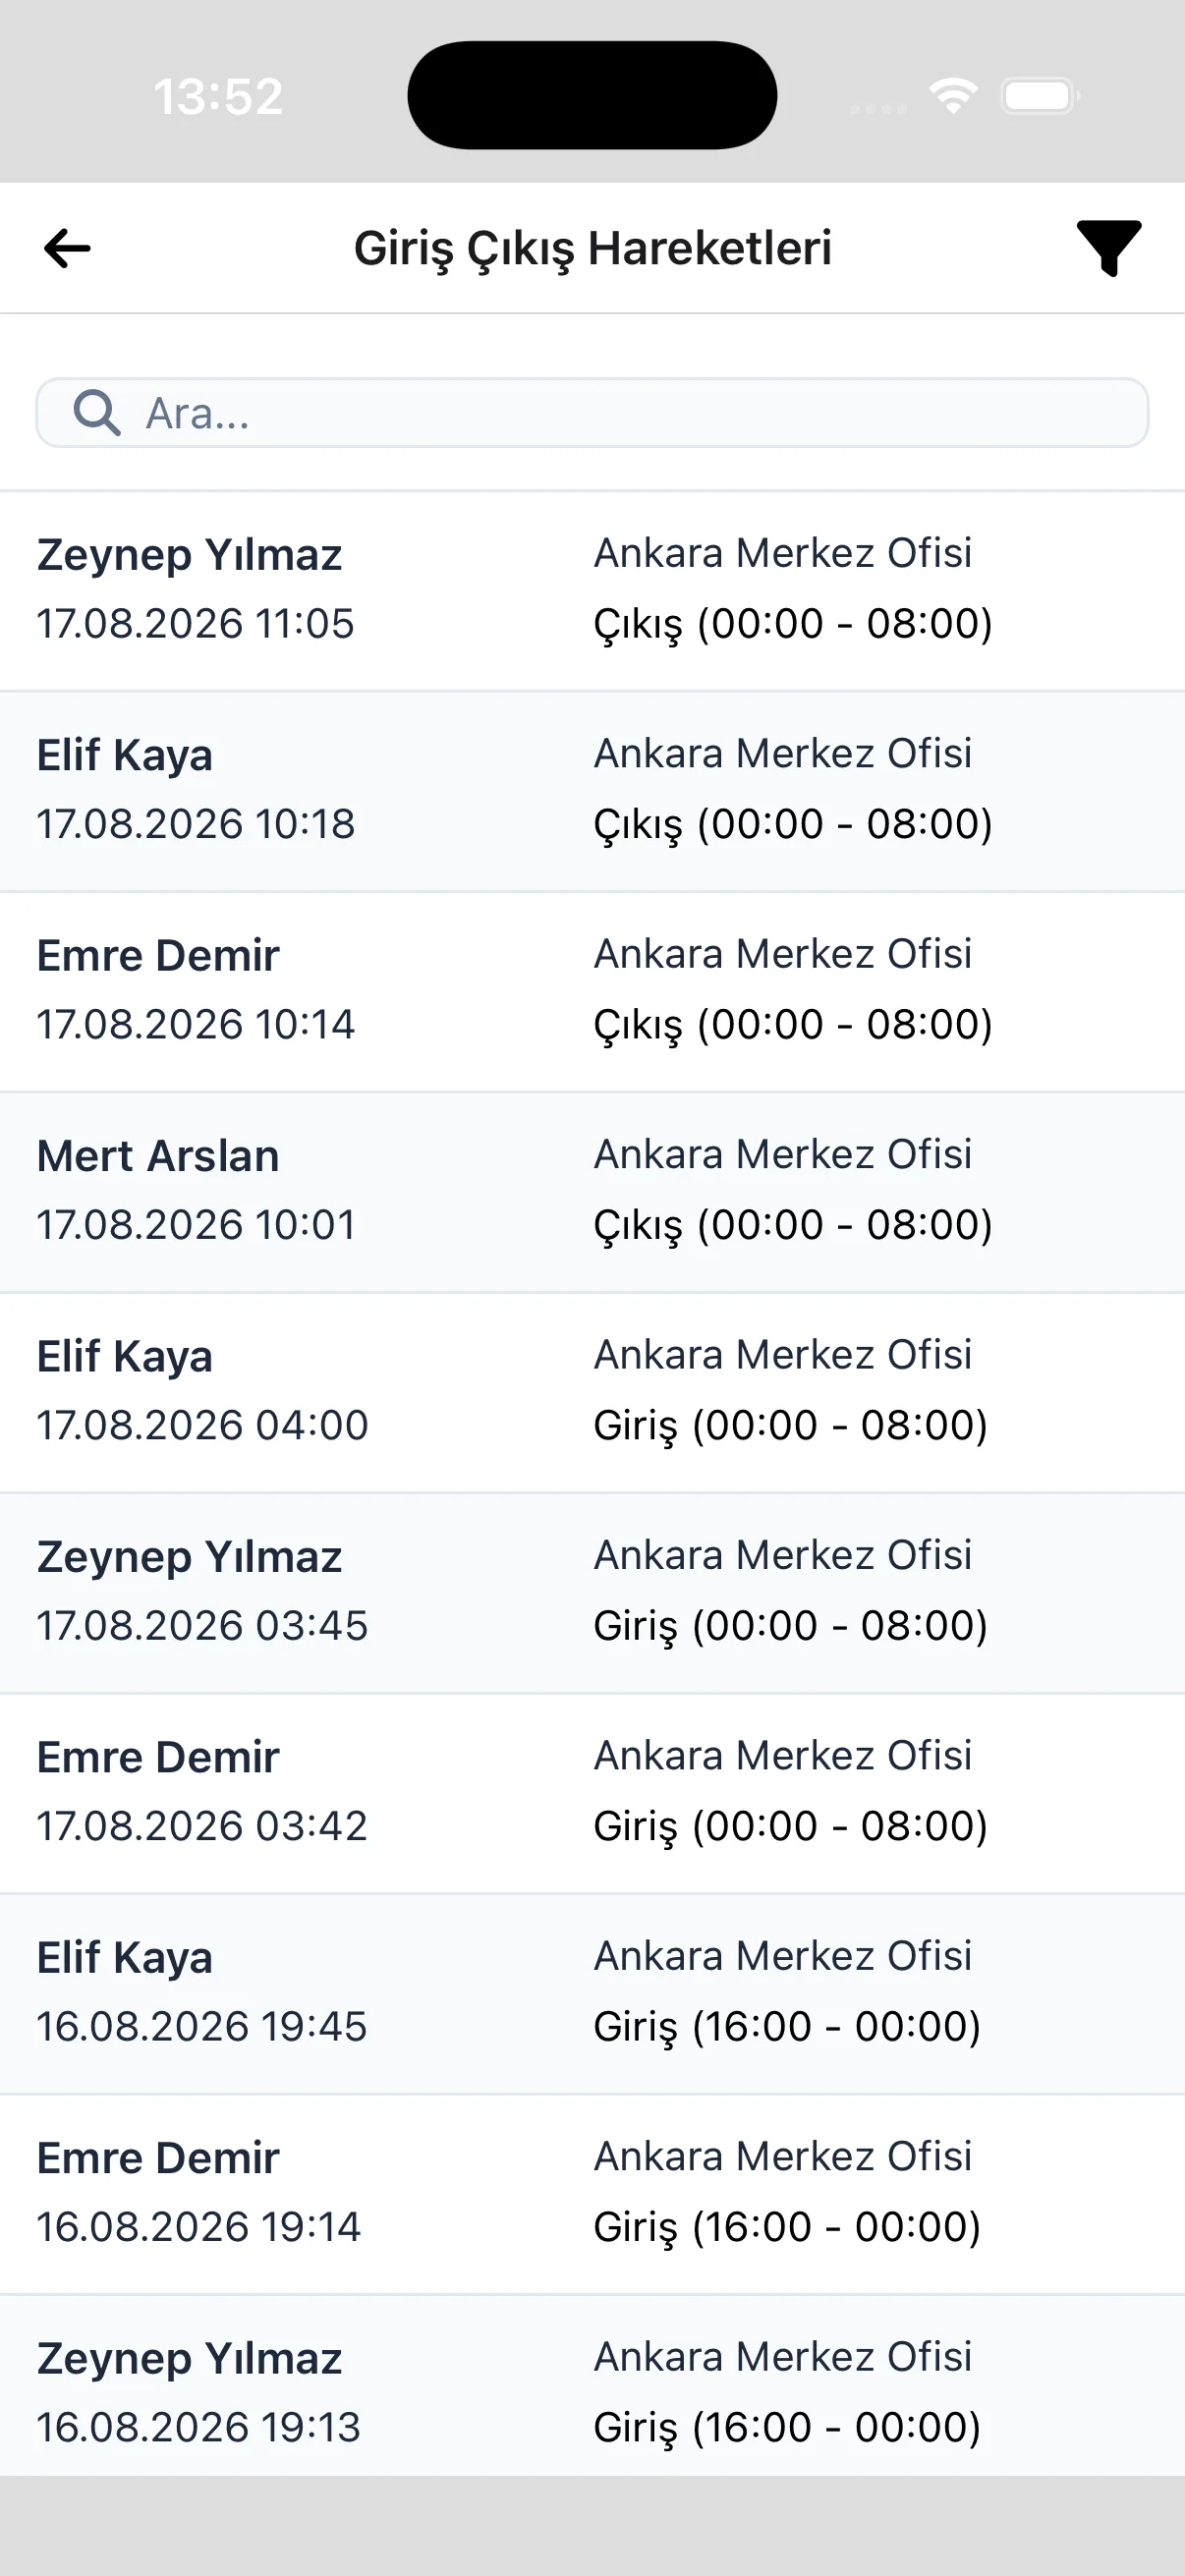Screen dimensions: 1185x2576
Task: Select Elif Kaya 16.08.2026 19:45 record
Action: pyautogui.click(x=592, y=1994)
